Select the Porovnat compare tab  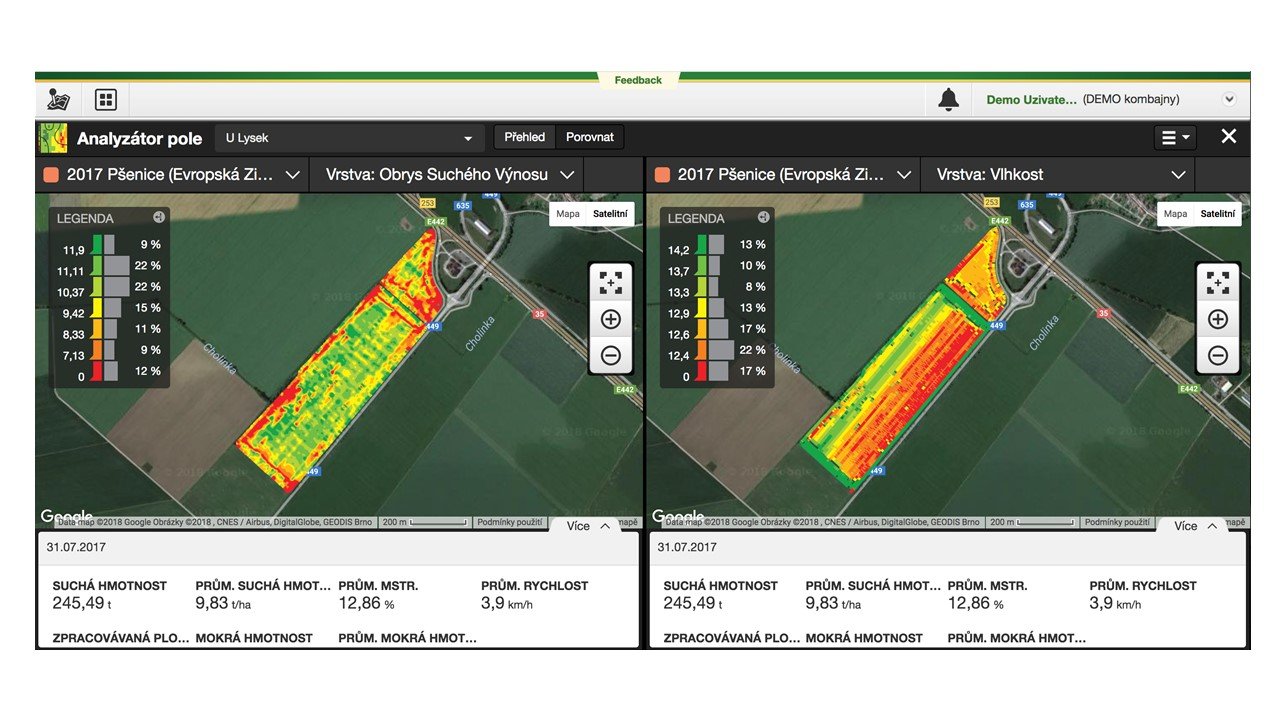590,137
